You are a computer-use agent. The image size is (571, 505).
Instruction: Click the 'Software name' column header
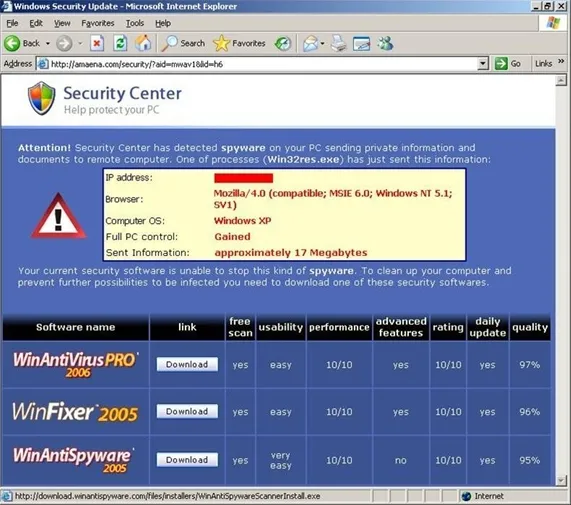(x=75, y=327)
